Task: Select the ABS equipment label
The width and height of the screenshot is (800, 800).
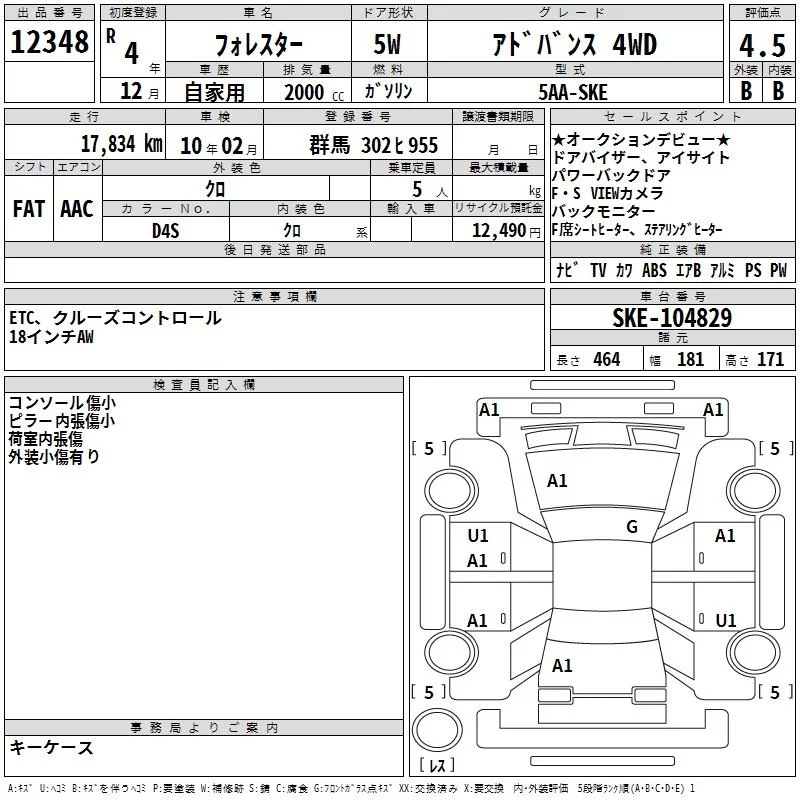Action: pyautogui.click(x=655, y=270)
